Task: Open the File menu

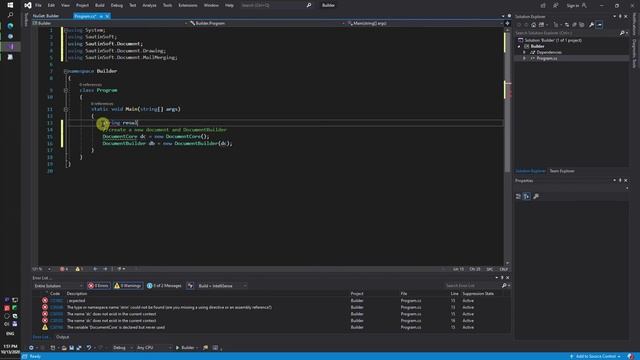Action: coord(38,5)
